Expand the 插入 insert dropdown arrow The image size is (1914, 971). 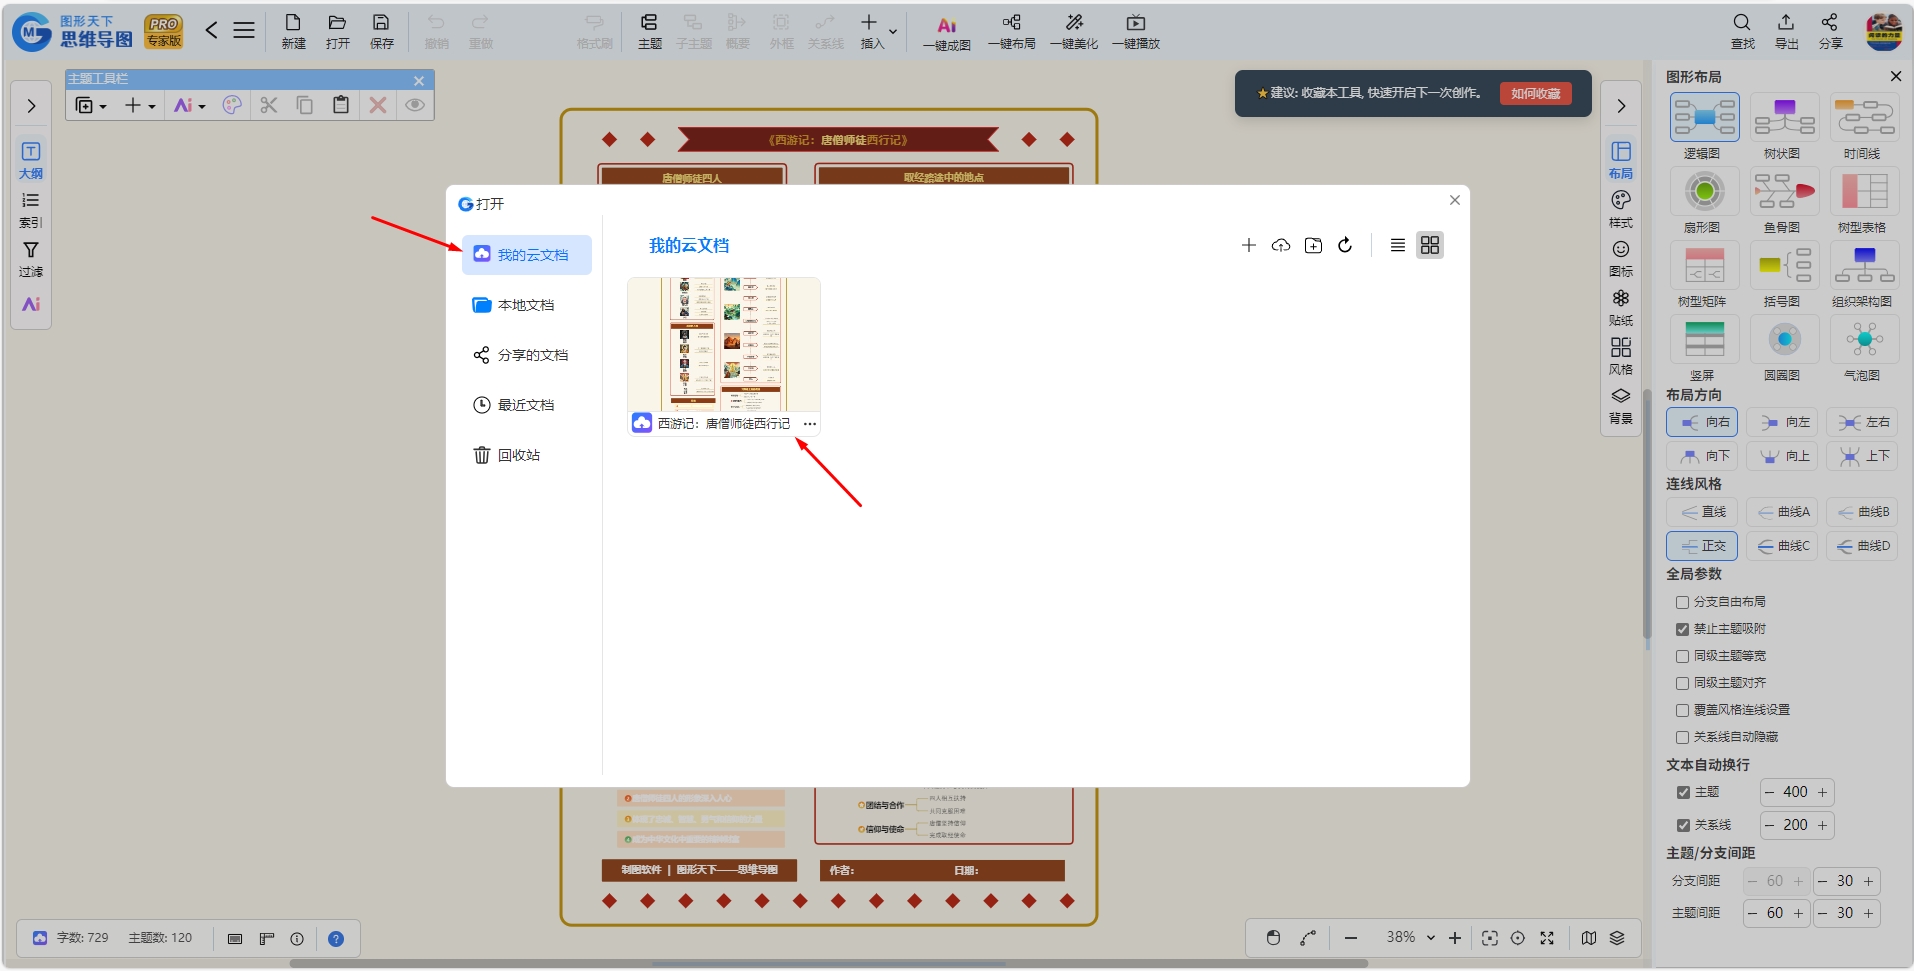point(893,31)
